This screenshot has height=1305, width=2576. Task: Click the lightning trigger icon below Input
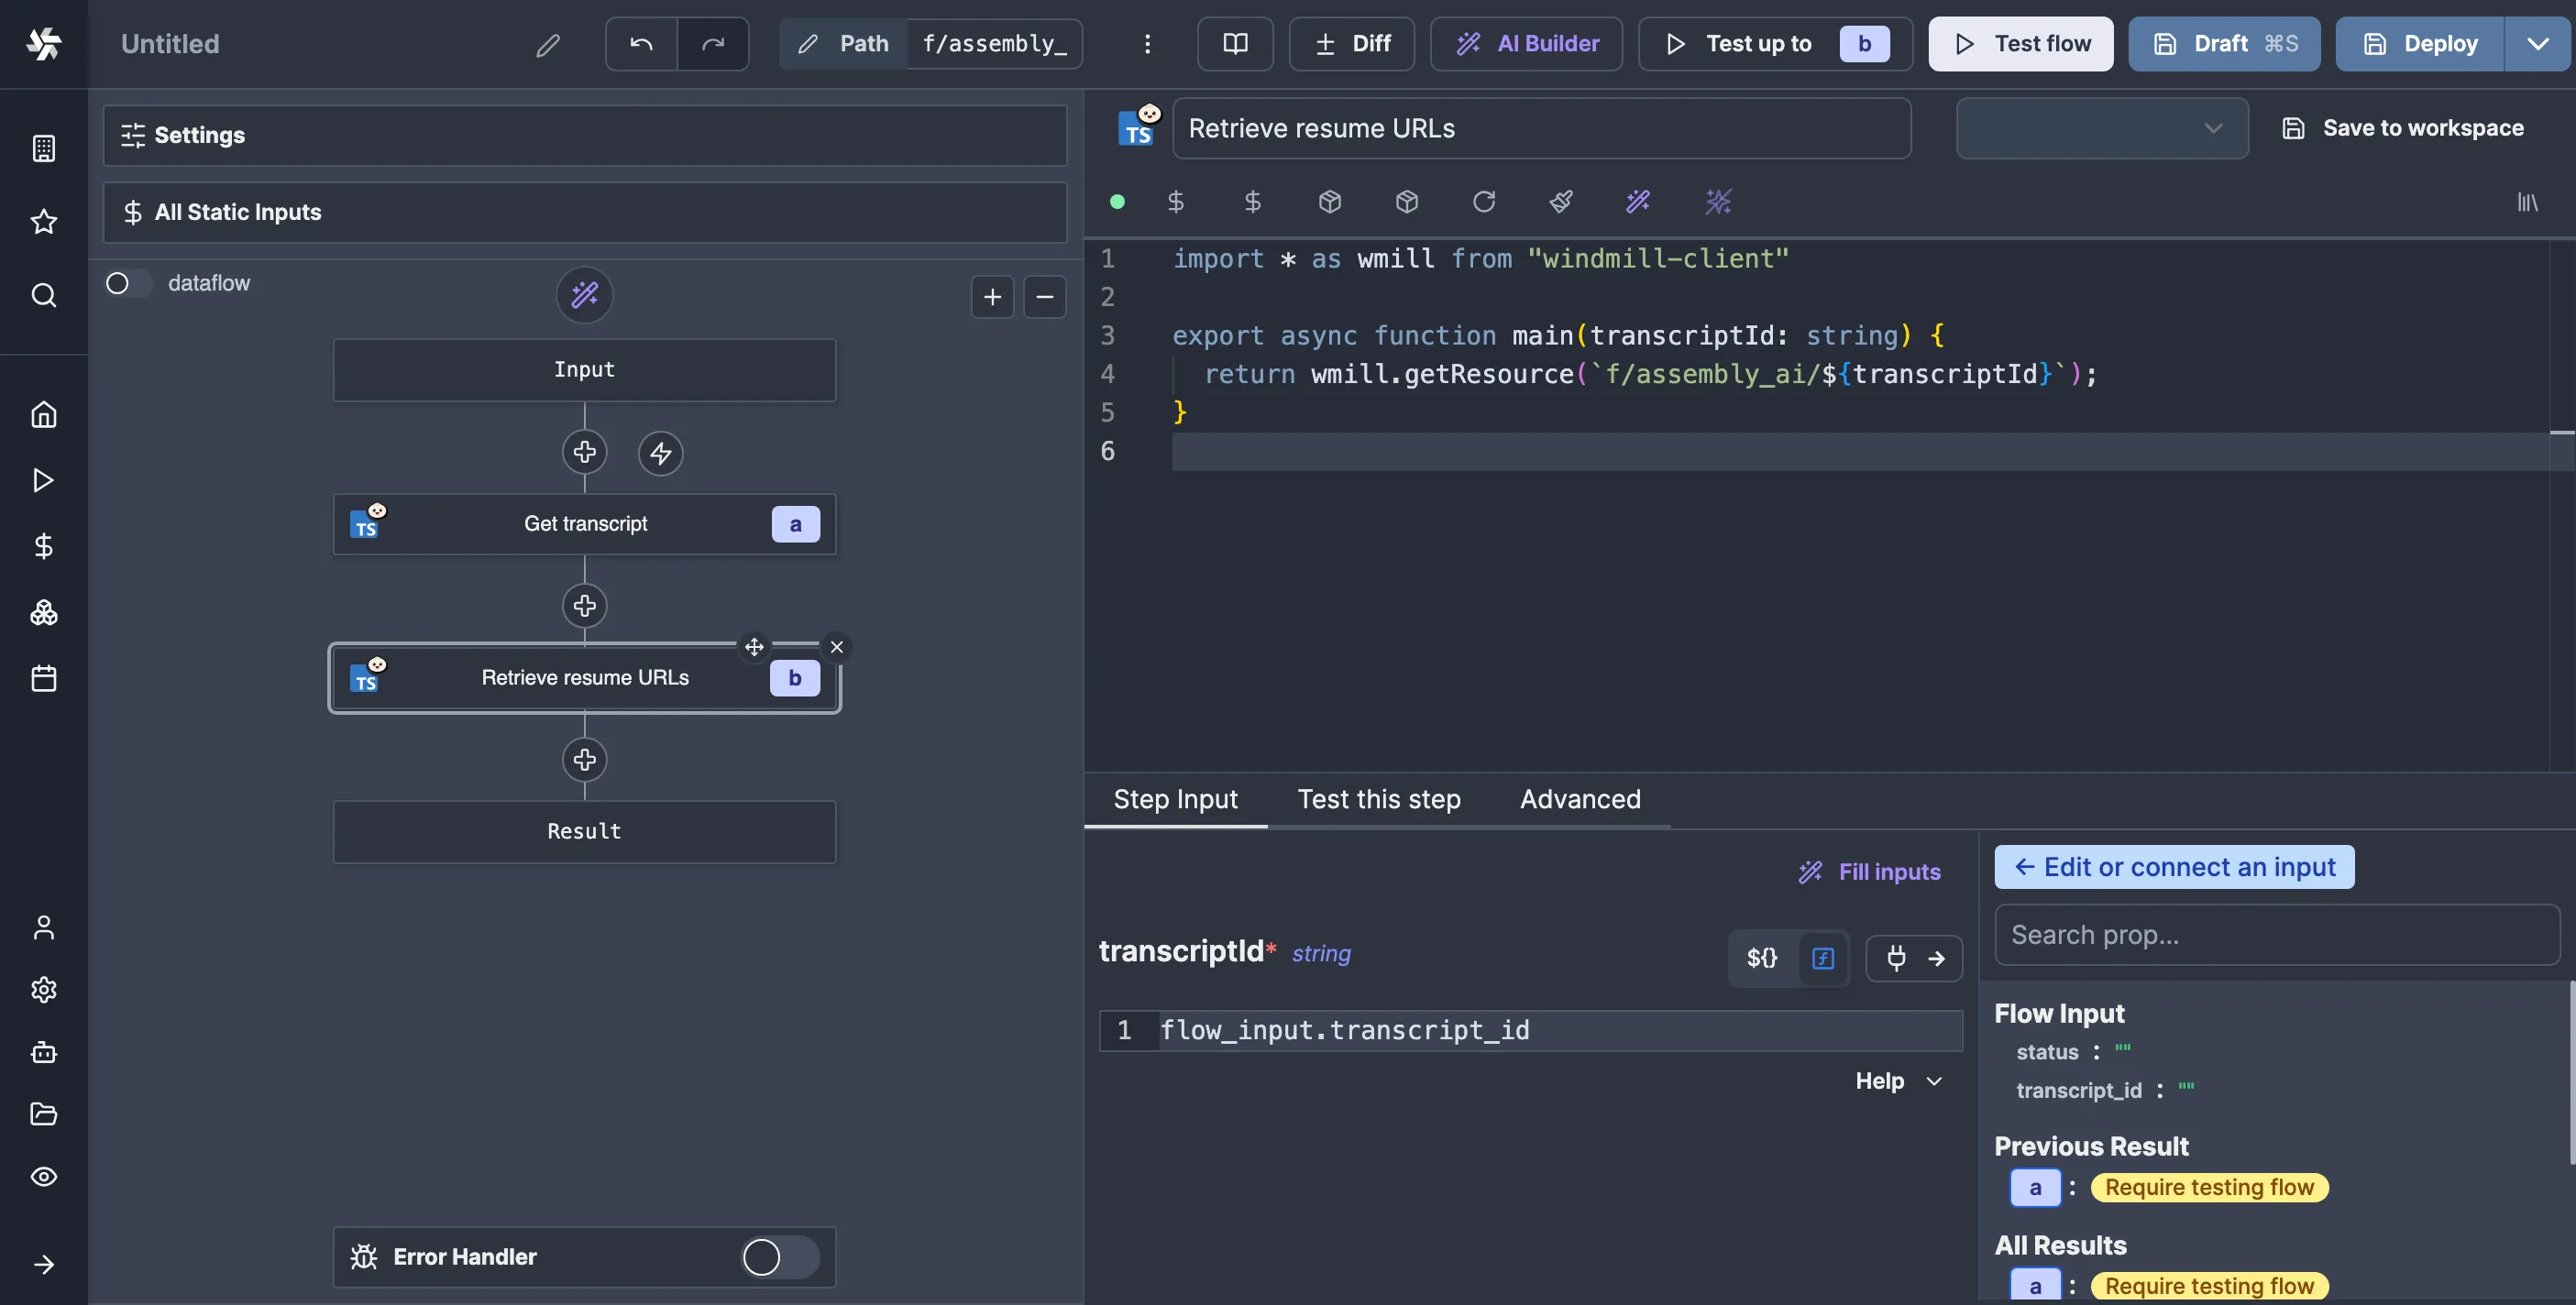[x=660, y=453]
